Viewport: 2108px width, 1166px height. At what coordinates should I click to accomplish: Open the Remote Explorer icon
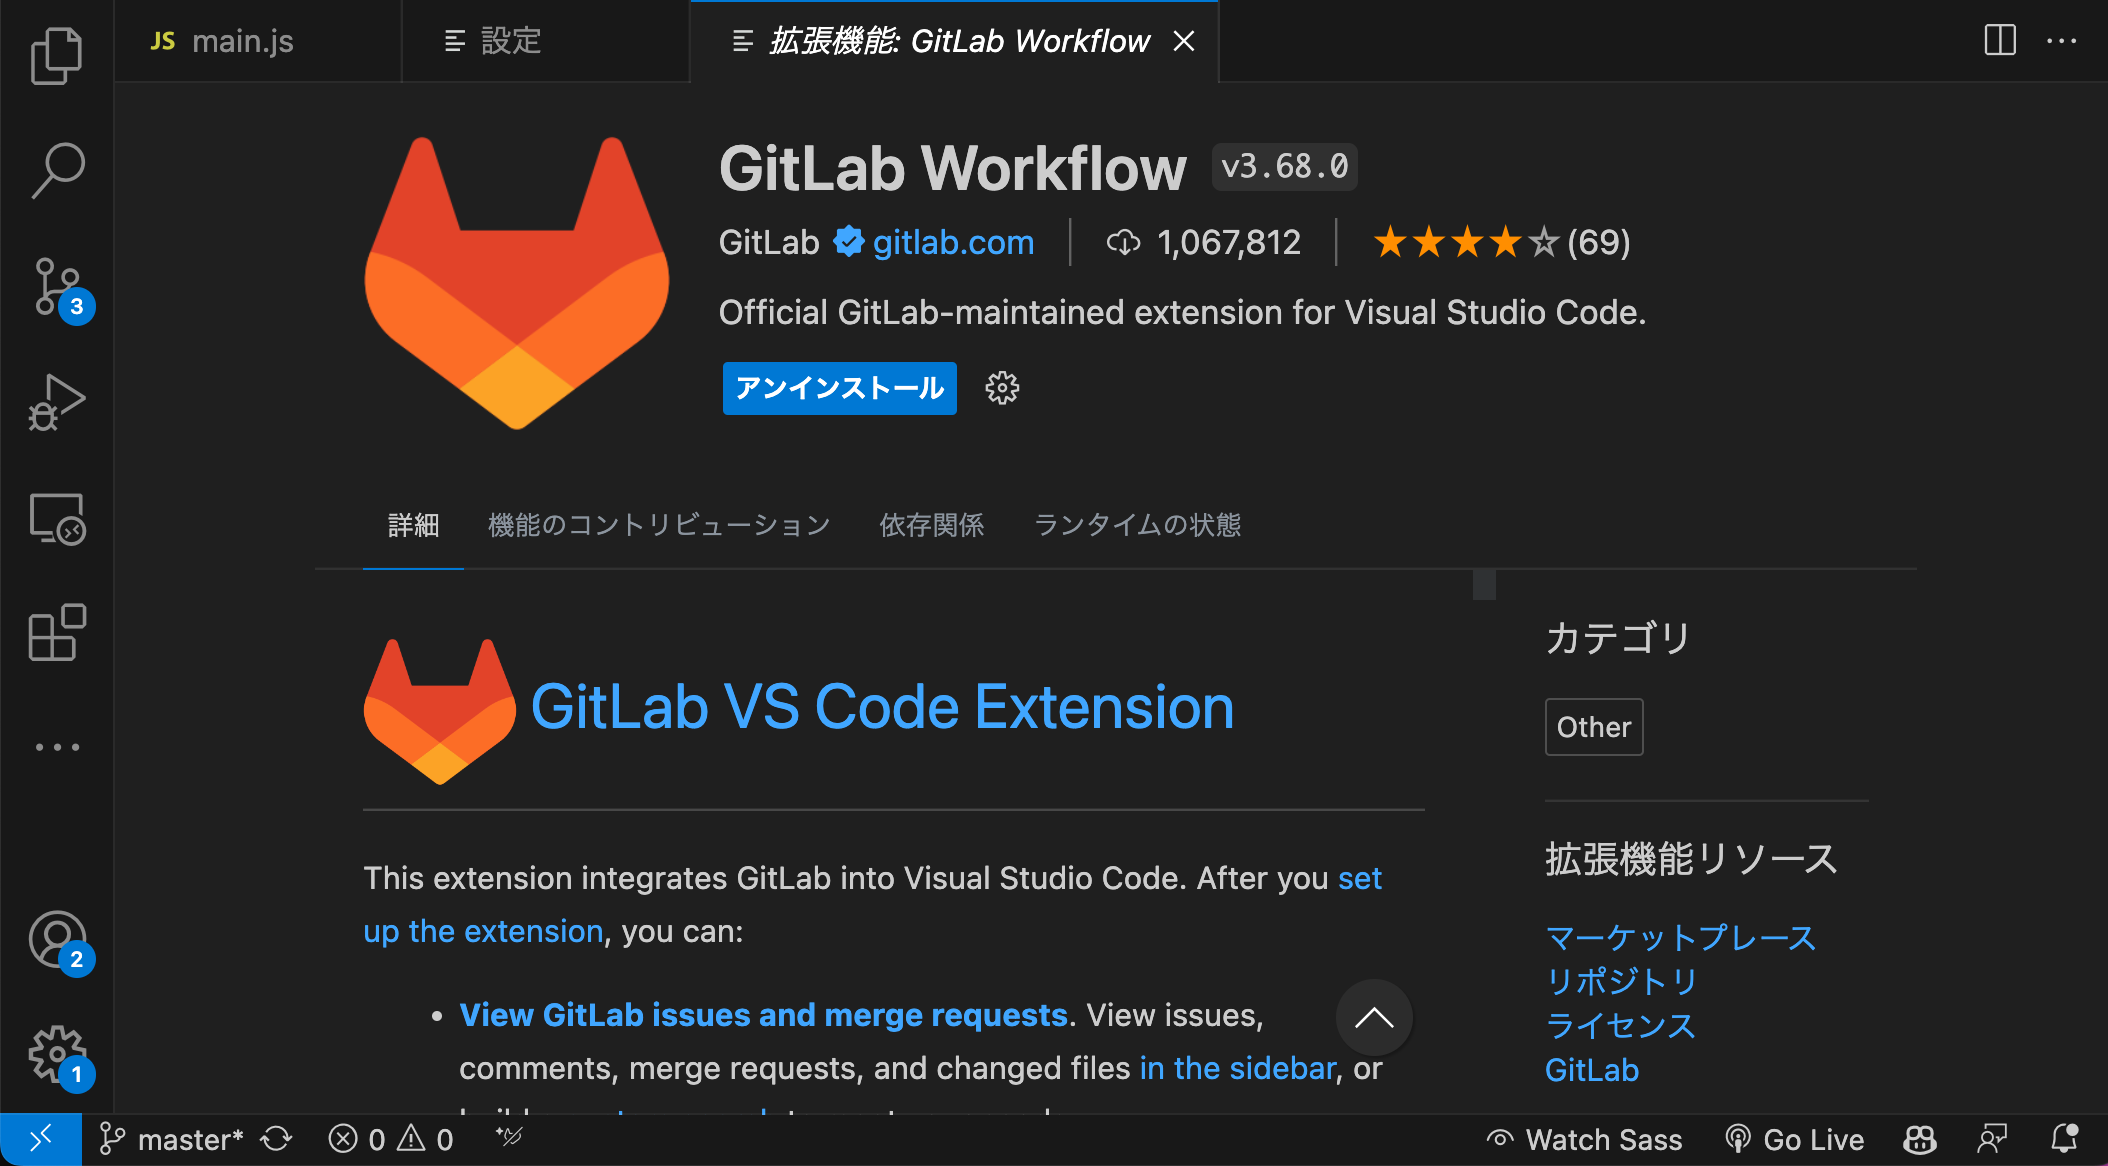click(x=57, y=519)
